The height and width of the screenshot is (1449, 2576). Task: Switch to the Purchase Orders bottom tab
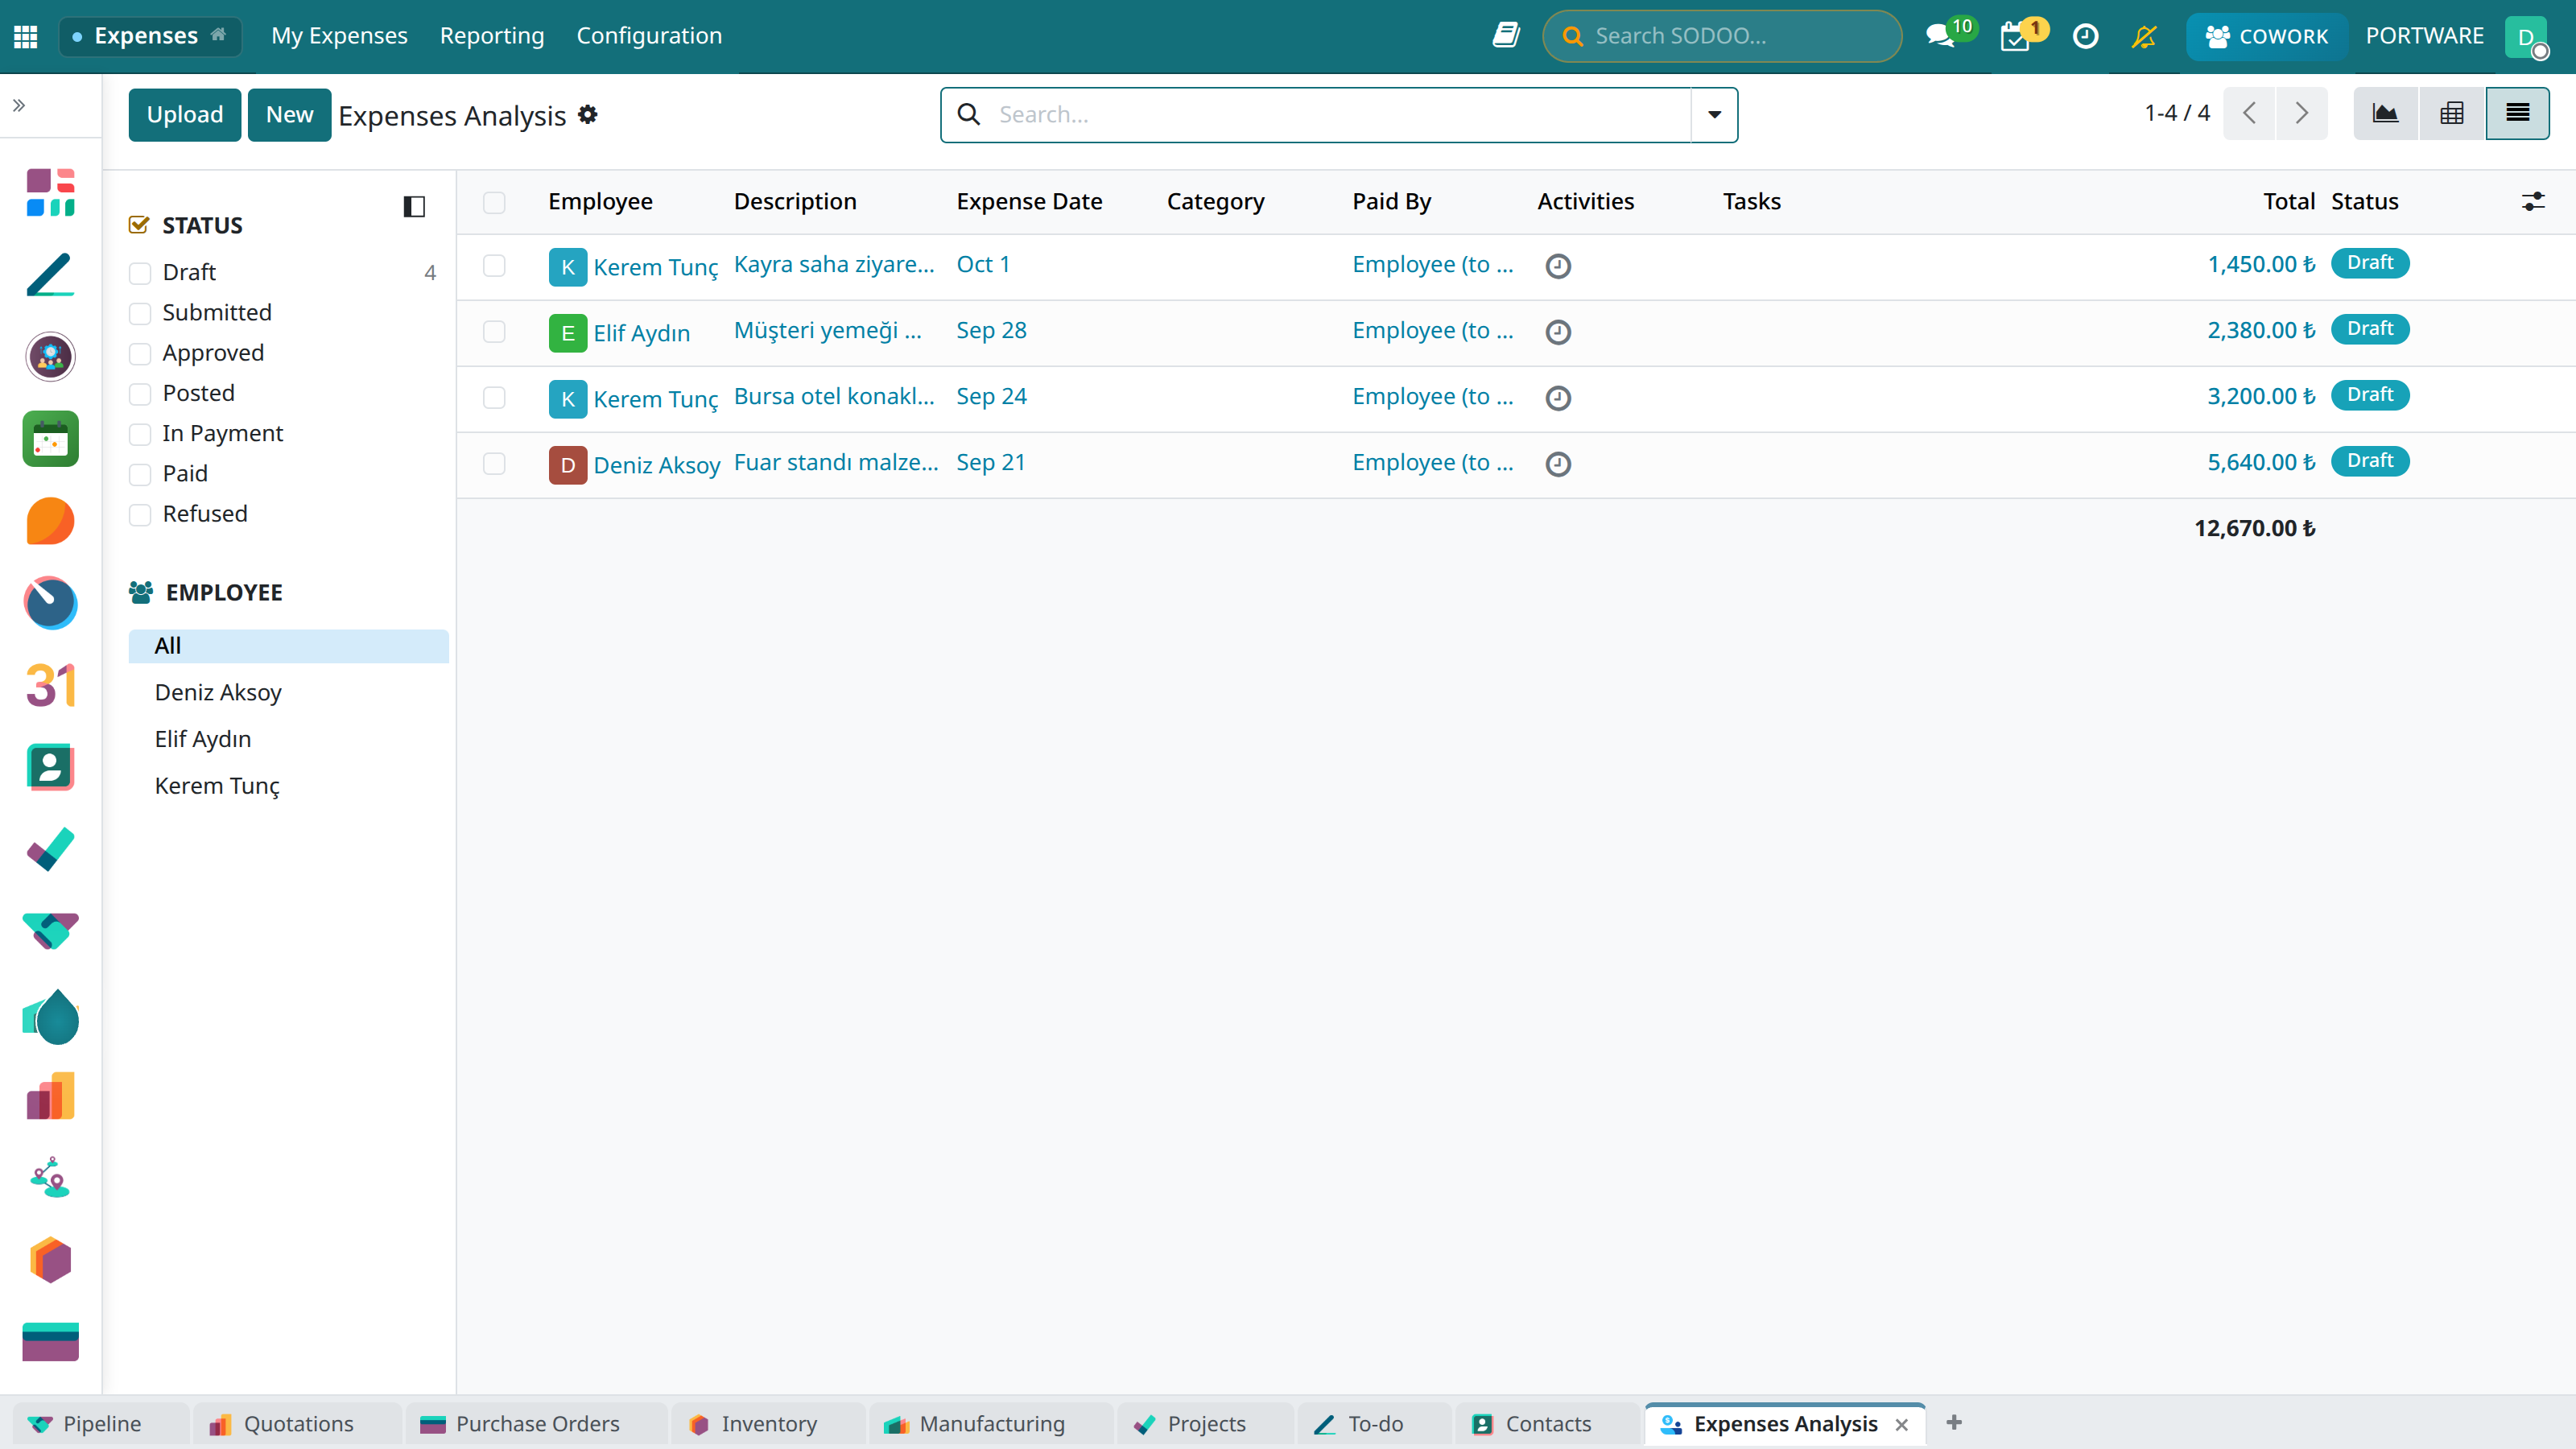(x=536, y=1424)
